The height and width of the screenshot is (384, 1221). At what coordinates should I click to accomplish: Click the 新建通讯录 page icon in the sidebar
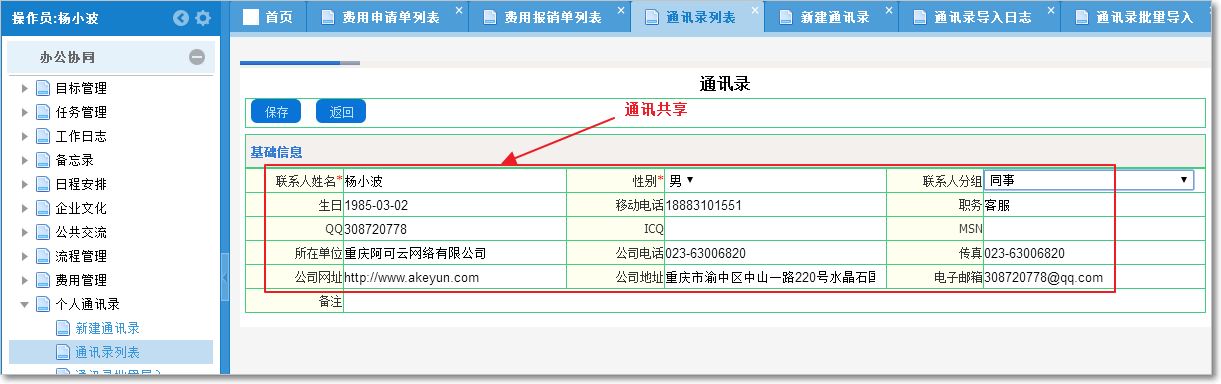coord(63,328)
